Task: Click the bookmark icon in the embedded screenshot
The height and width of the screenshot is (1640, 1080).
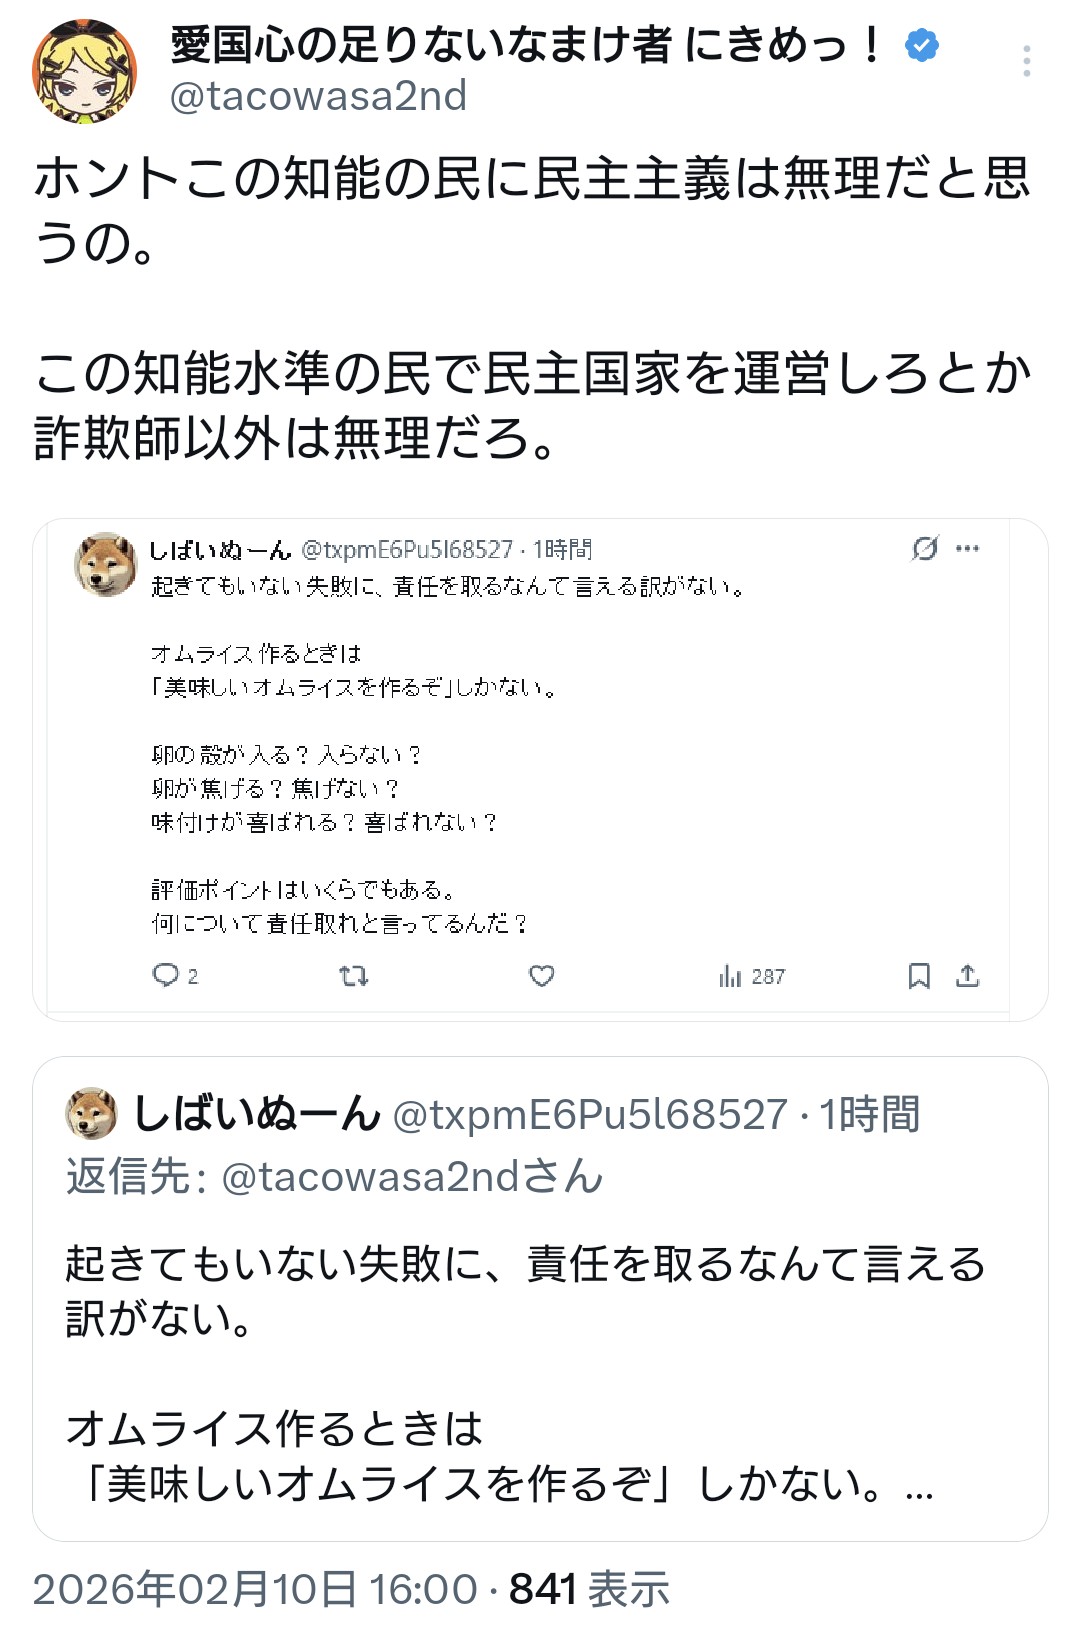Action: click(x=919, y=975)
